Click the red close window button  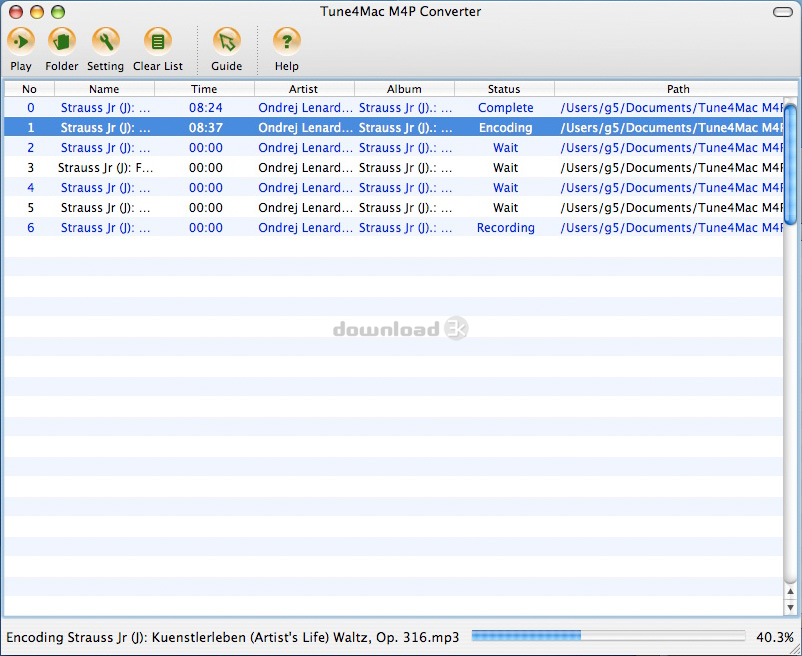(x=16, y=12)
